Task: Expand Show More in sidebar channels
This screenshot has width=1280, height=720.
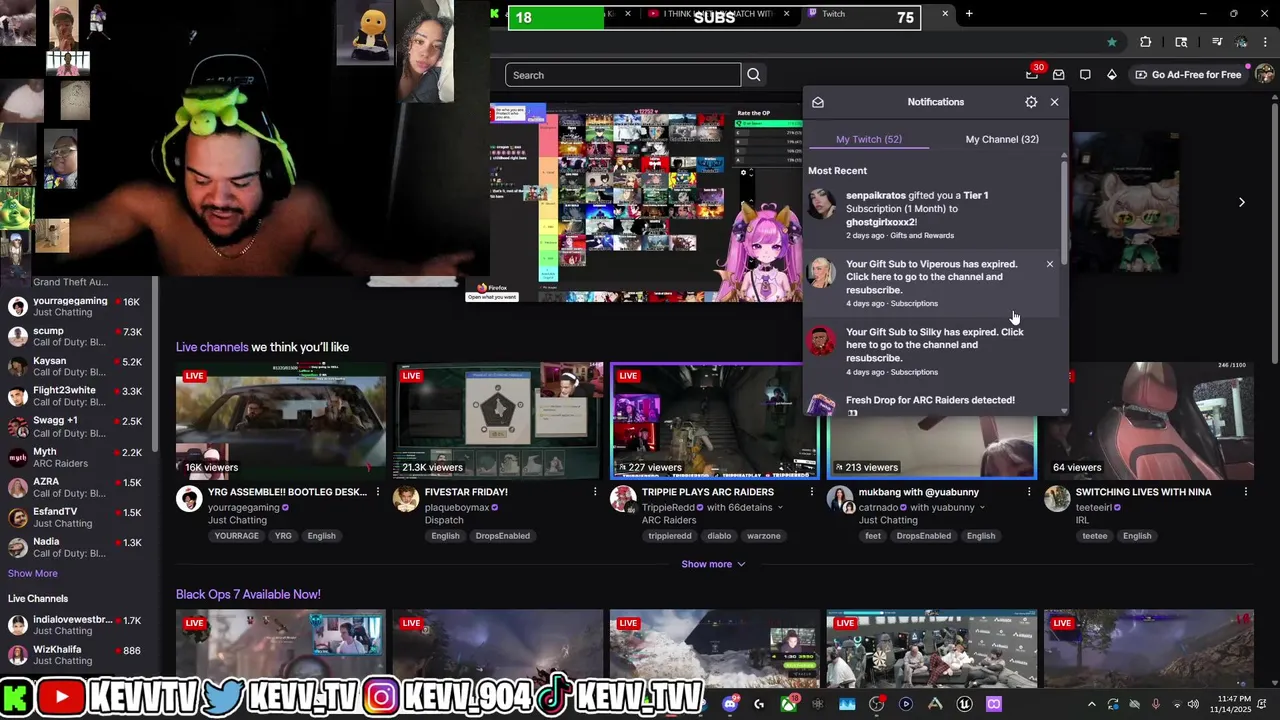Action: point(33,573)
